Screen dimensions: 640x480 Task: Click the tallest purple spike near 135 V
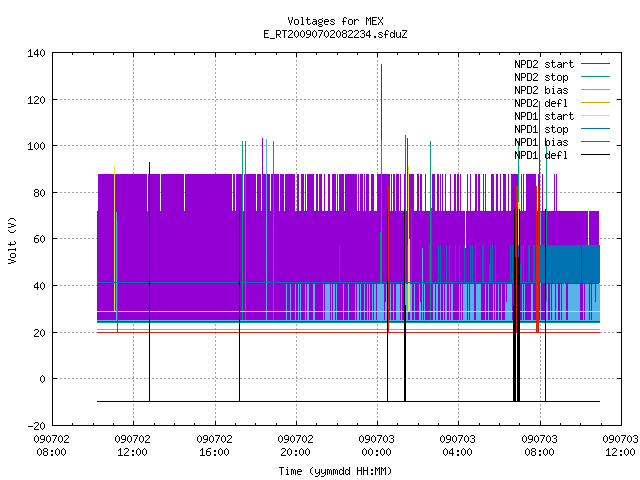pos(382,102)
